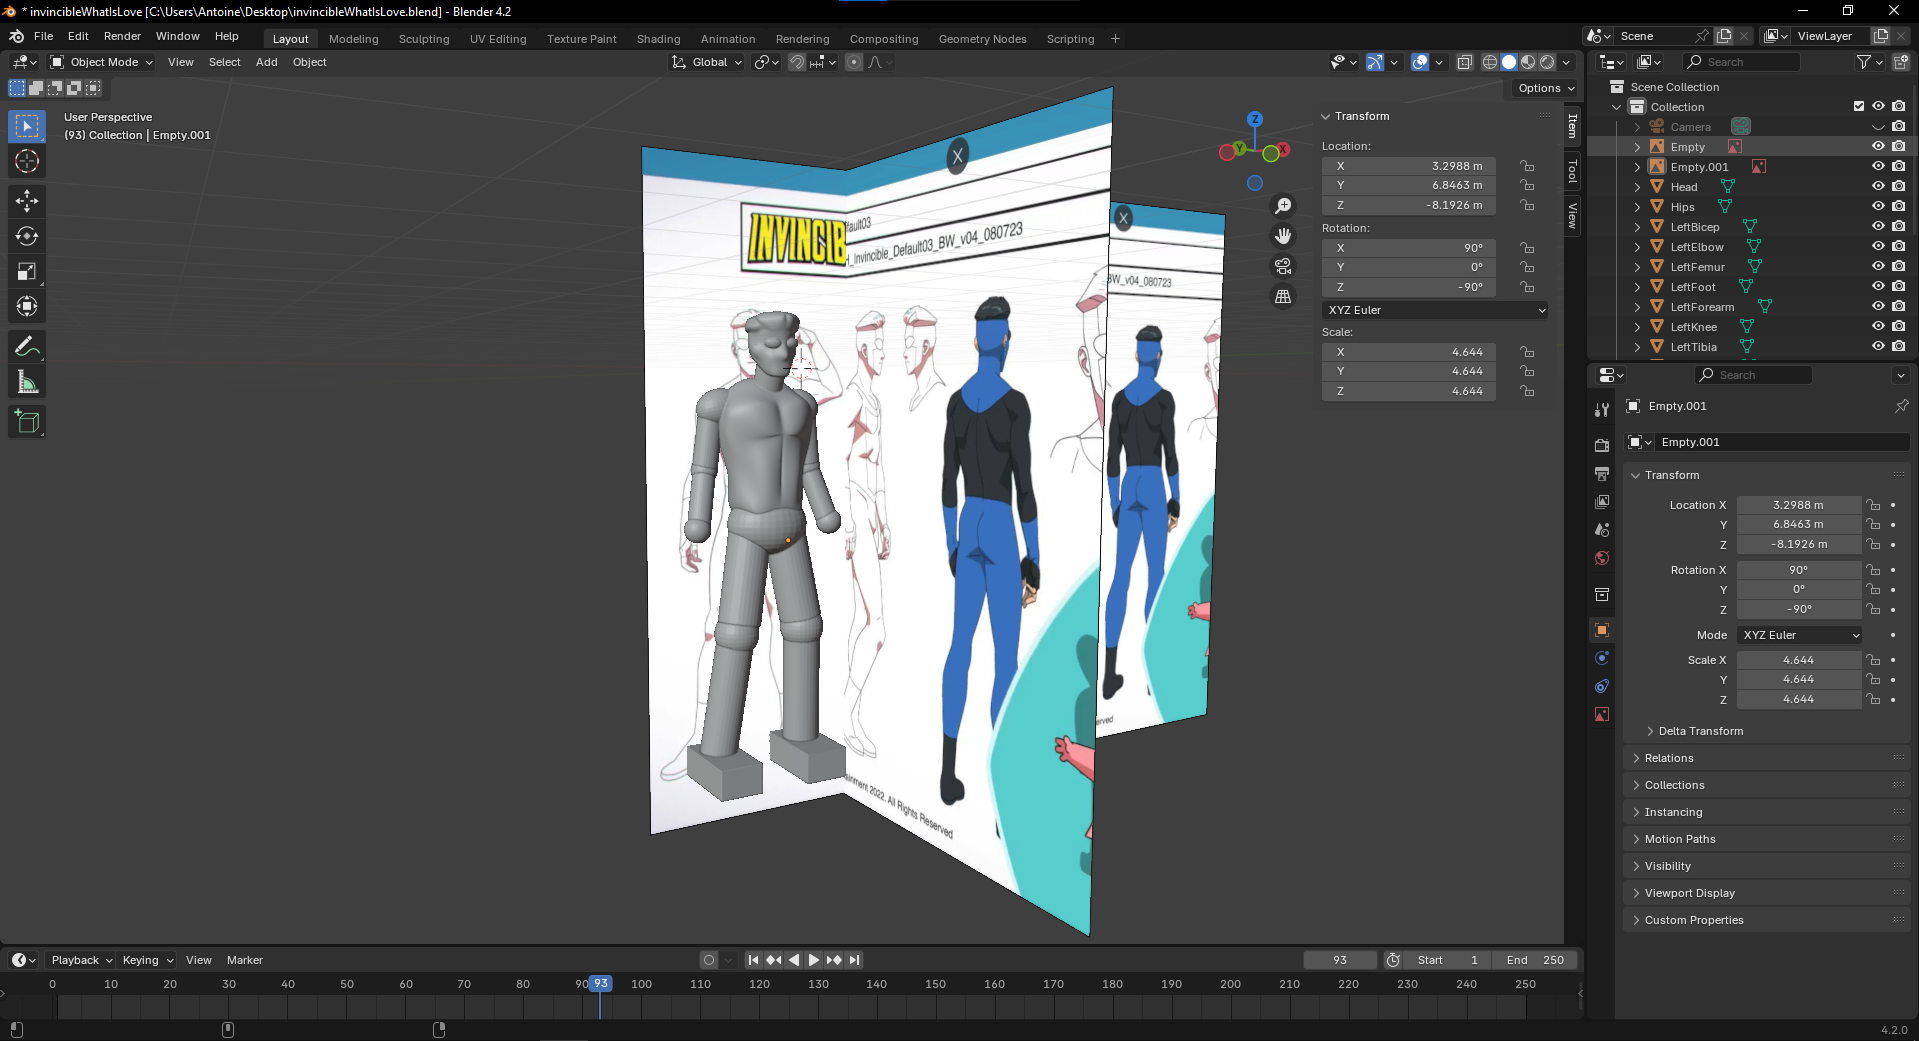The width and height of the screenshot is (1919, 1041).
Task: Open the View Layer properties tab
Action: click(x=1602, y=501)
